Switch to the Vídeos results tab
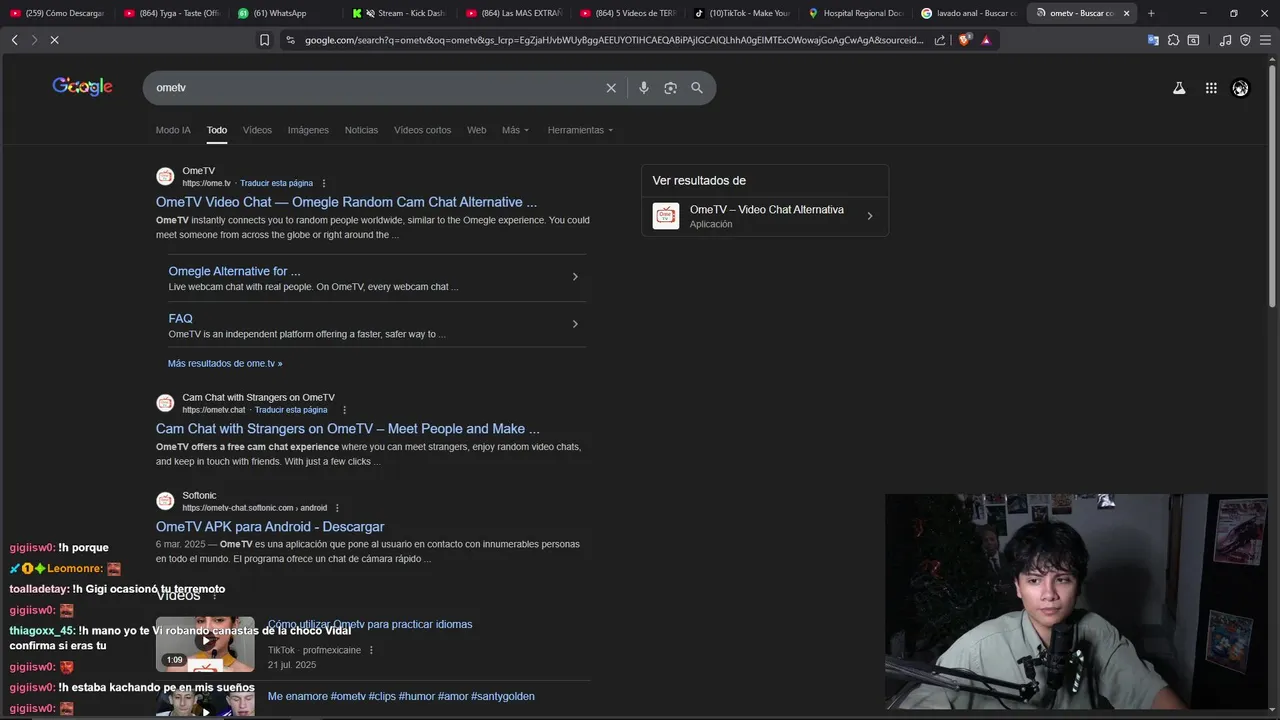Screen dimensions: 1280x720 257,130
